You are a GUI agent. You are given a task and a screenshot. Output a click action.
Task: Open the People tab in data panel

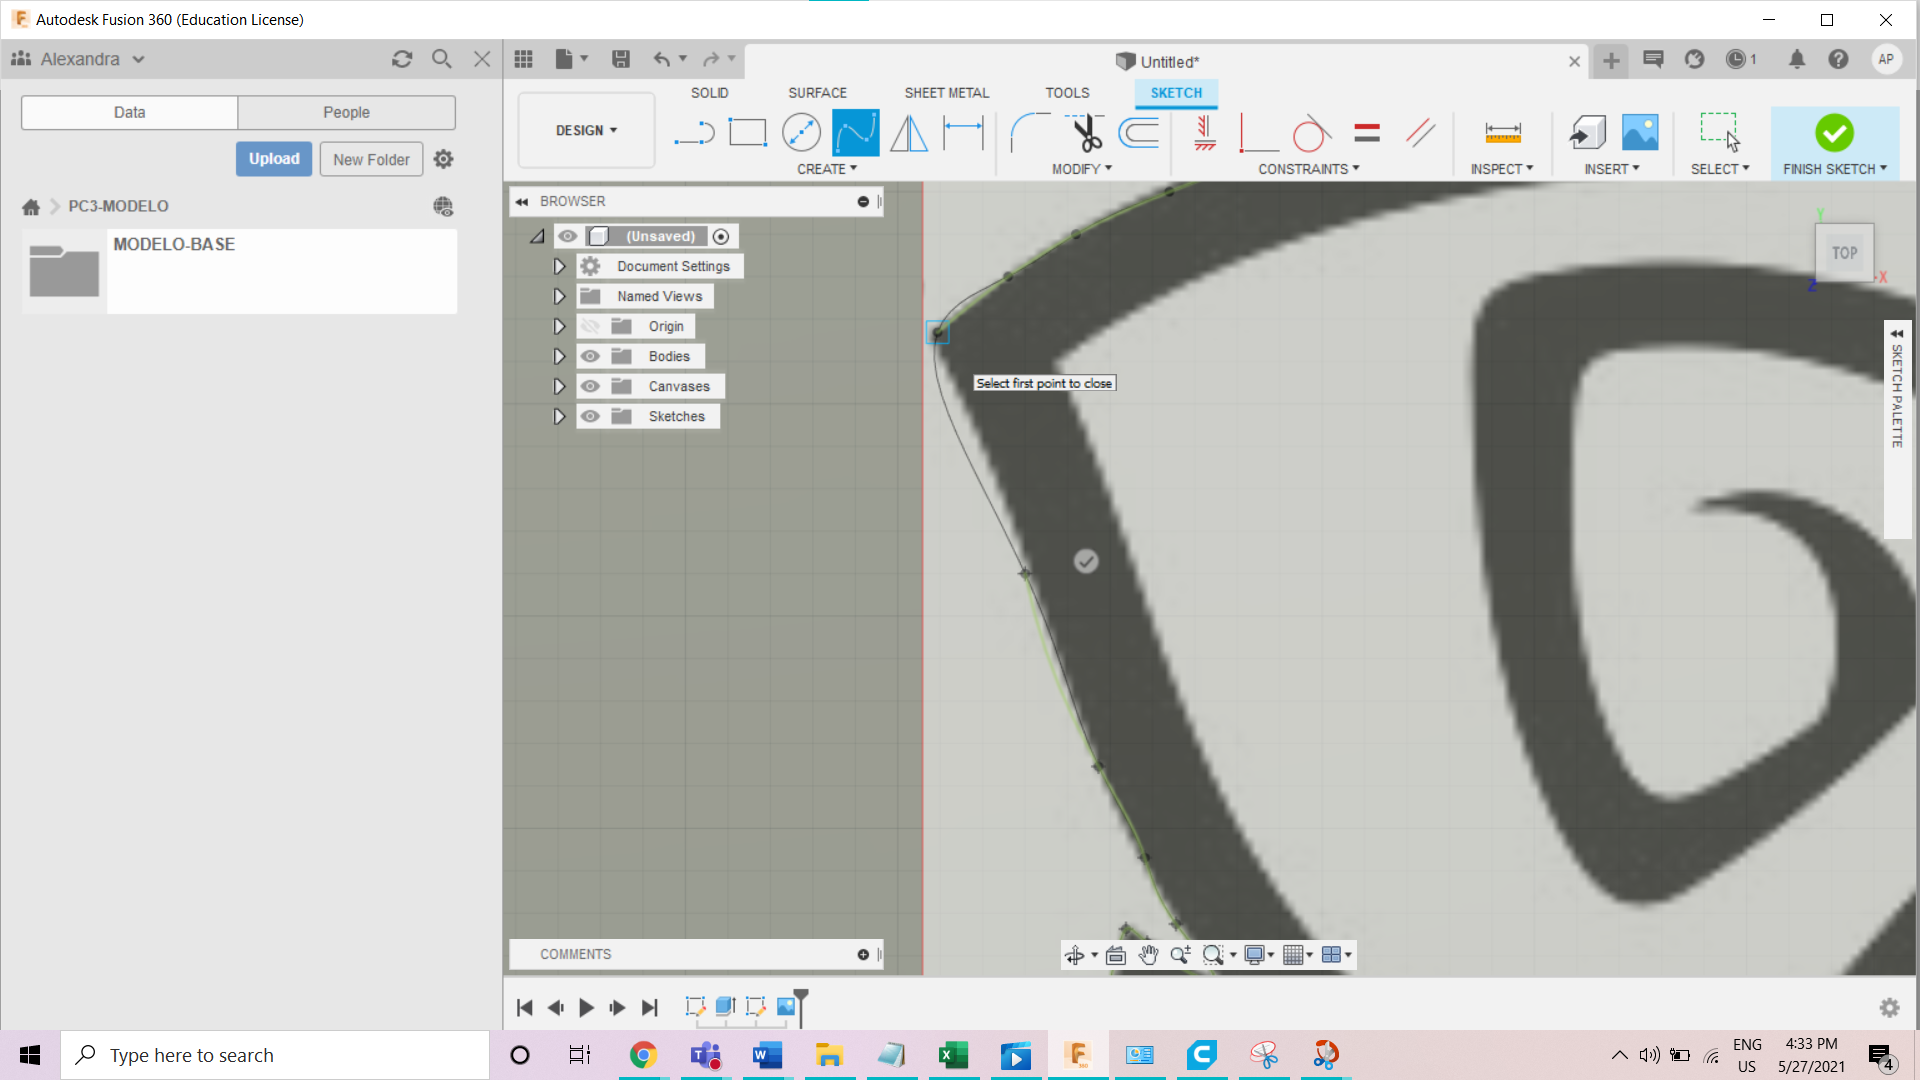click(x=346, y=112)
